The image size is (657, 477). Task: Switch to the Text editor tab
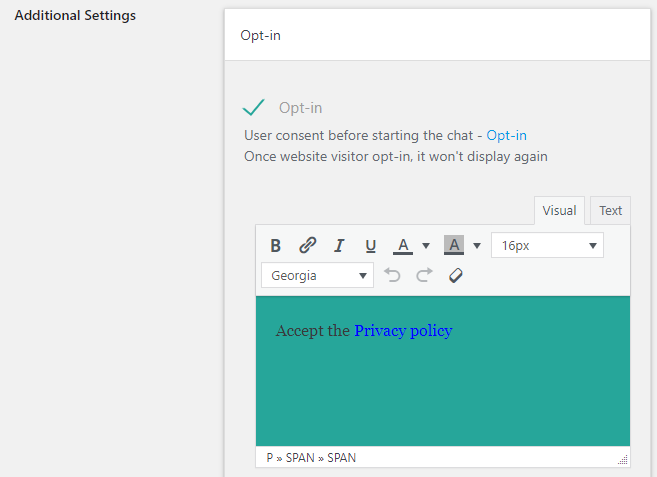coord(610,211)
